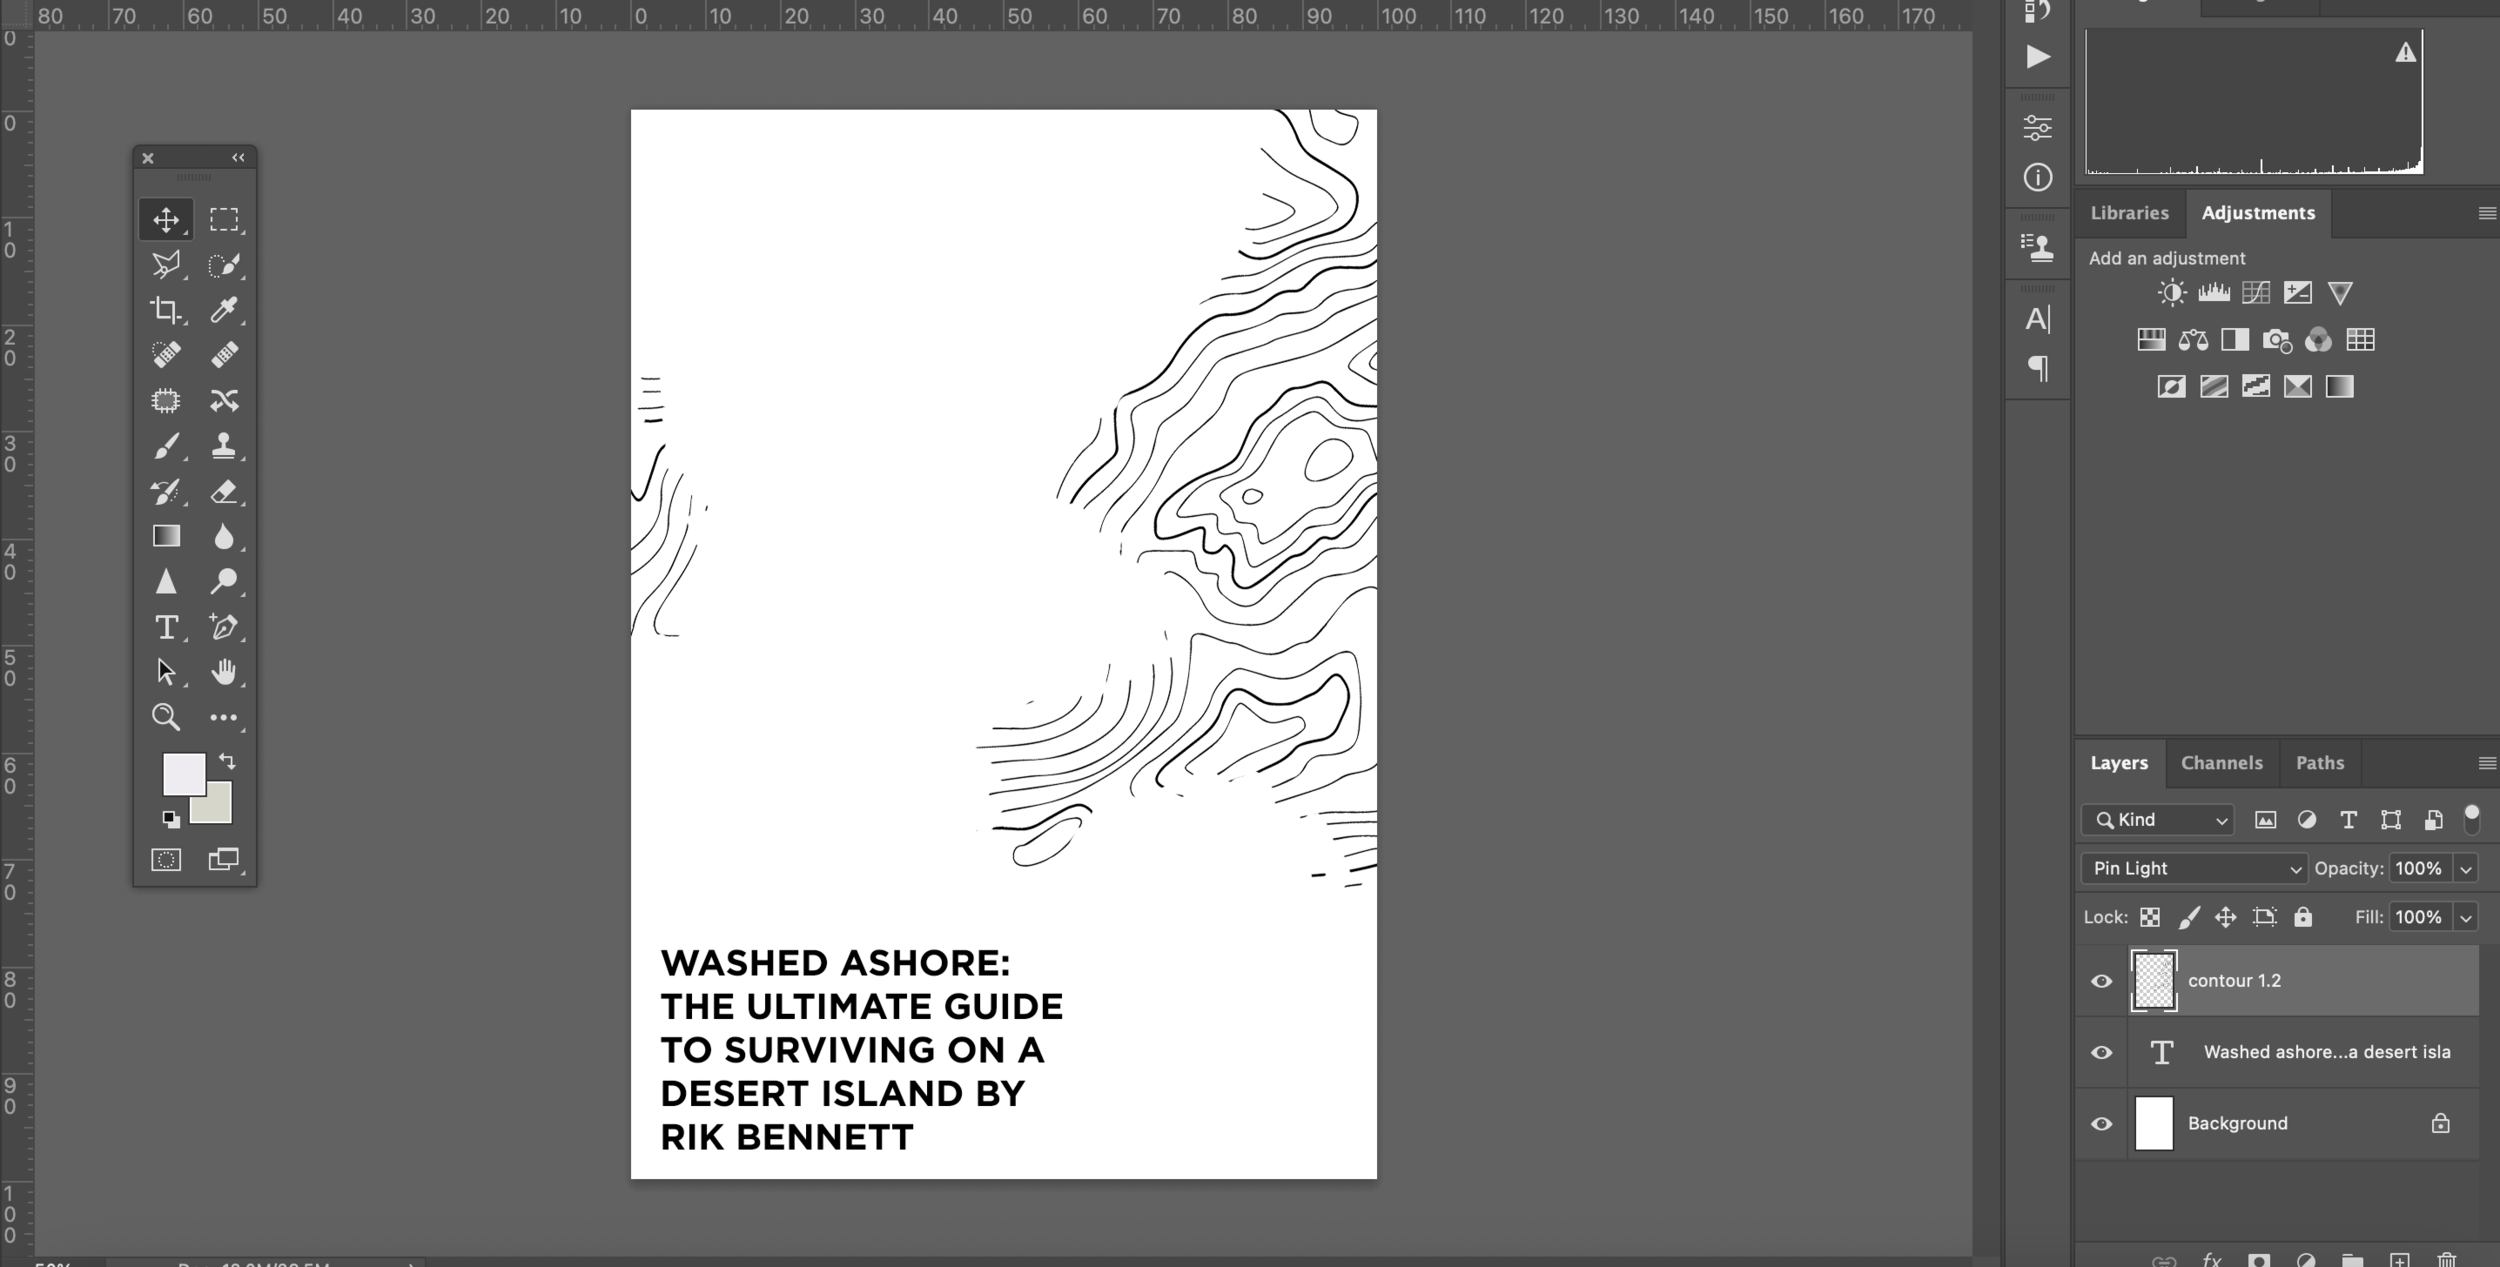Select the Hand tool
Viewport: 2500px width, 1267px height.
[x=224, y=672]
